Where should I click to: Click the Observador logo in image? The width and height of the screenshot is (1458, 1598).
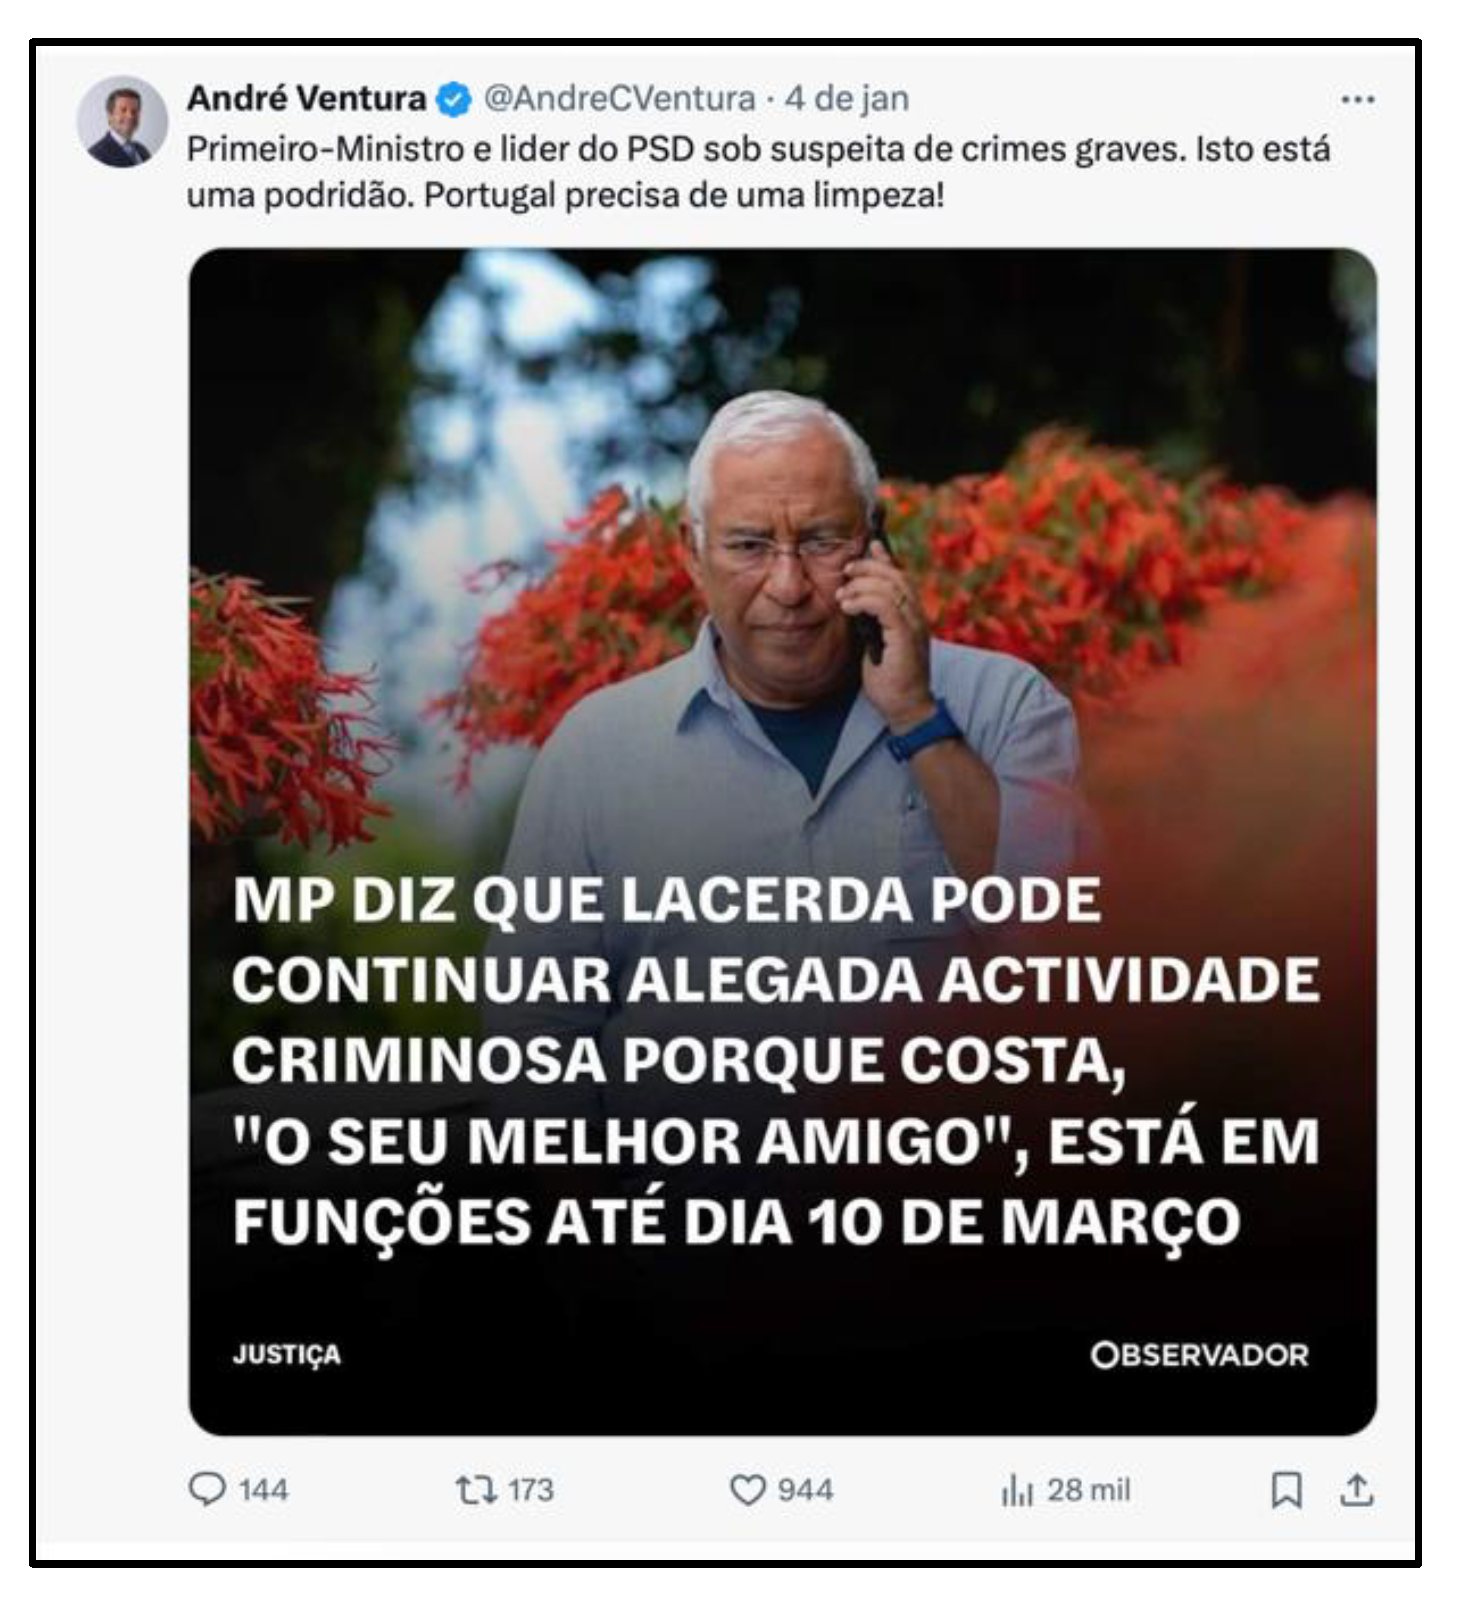[1199, 1355]
